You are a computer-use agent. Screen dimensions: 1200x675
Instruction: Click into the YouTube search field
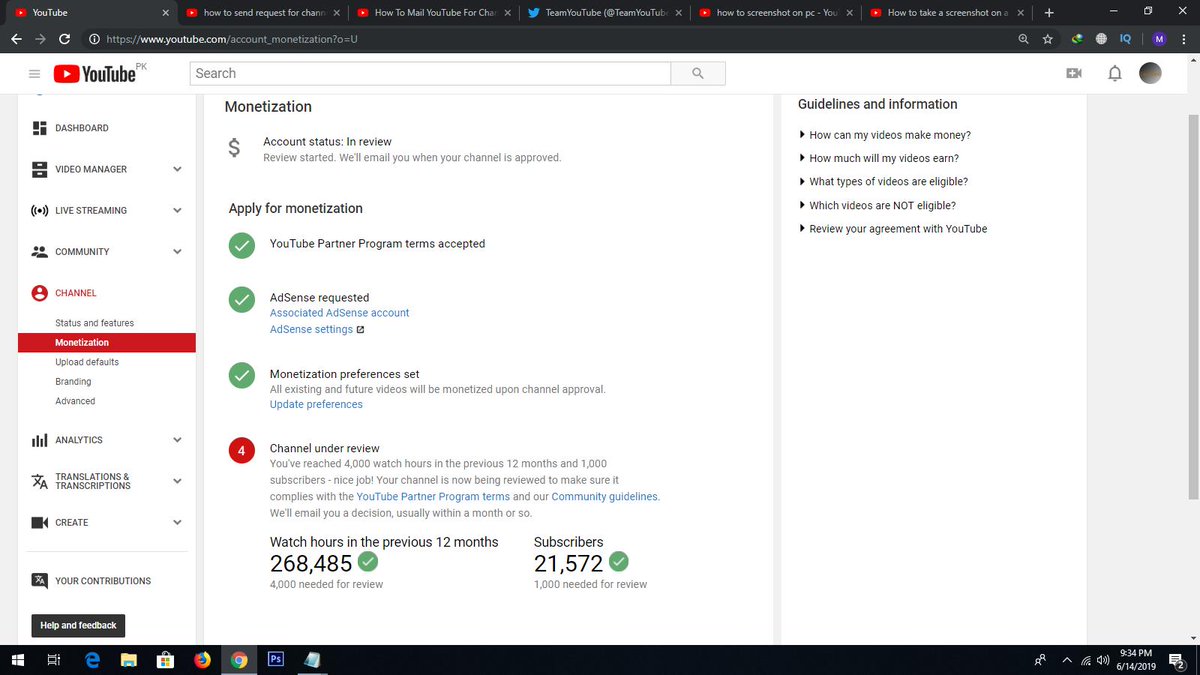click(x=430, y=73)
